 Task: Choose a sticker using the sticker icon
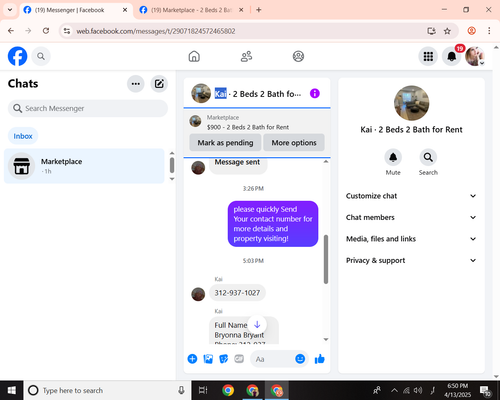(x=224, y=359)
